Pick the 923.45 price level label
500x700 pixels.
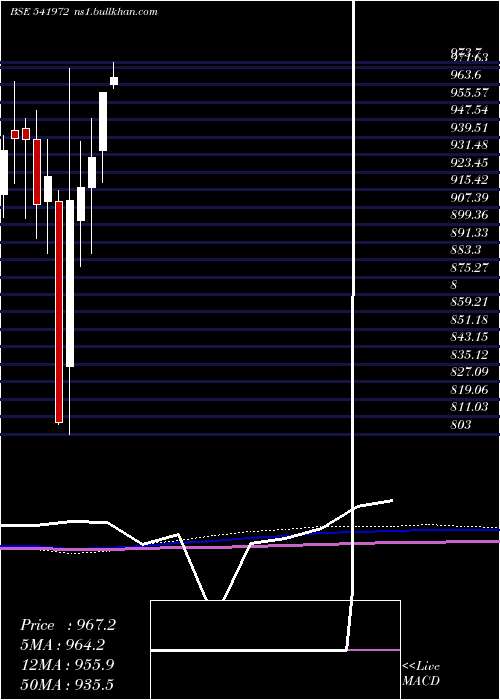[469, 162]
